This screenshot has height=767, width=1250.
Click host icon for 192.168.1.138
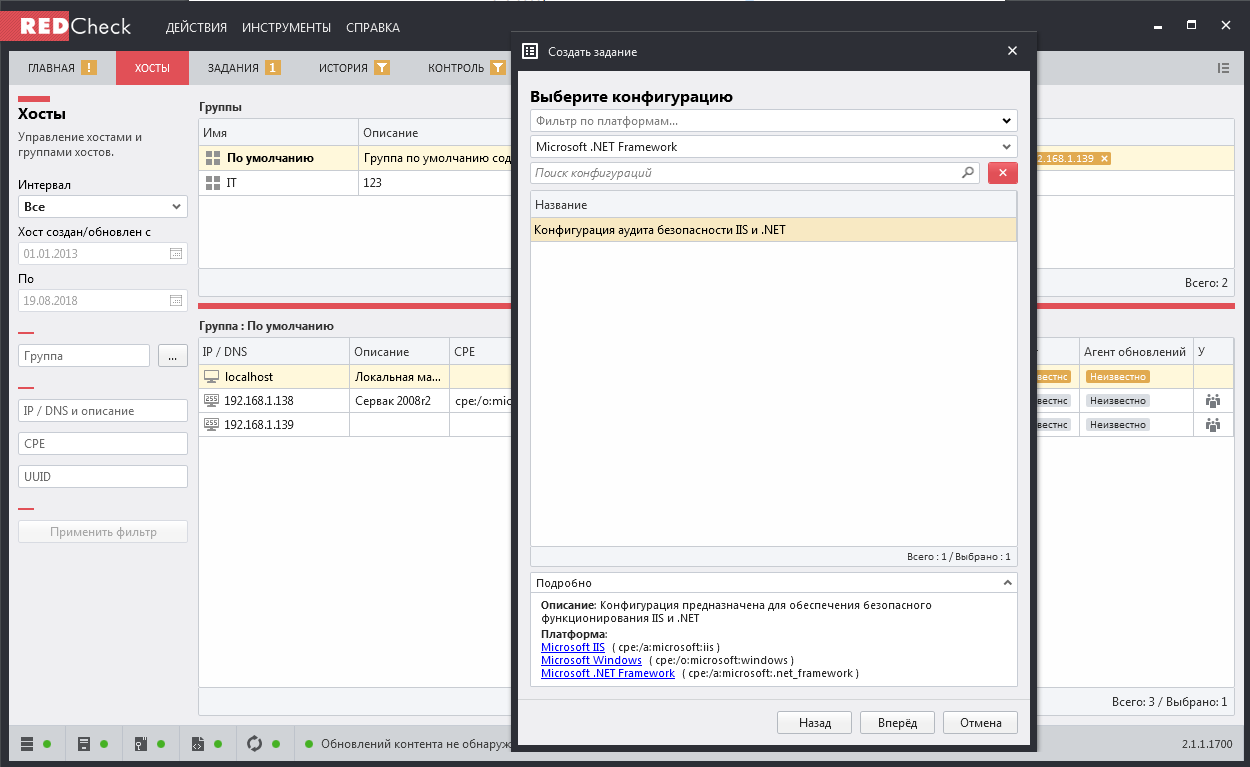click(211, 400)
